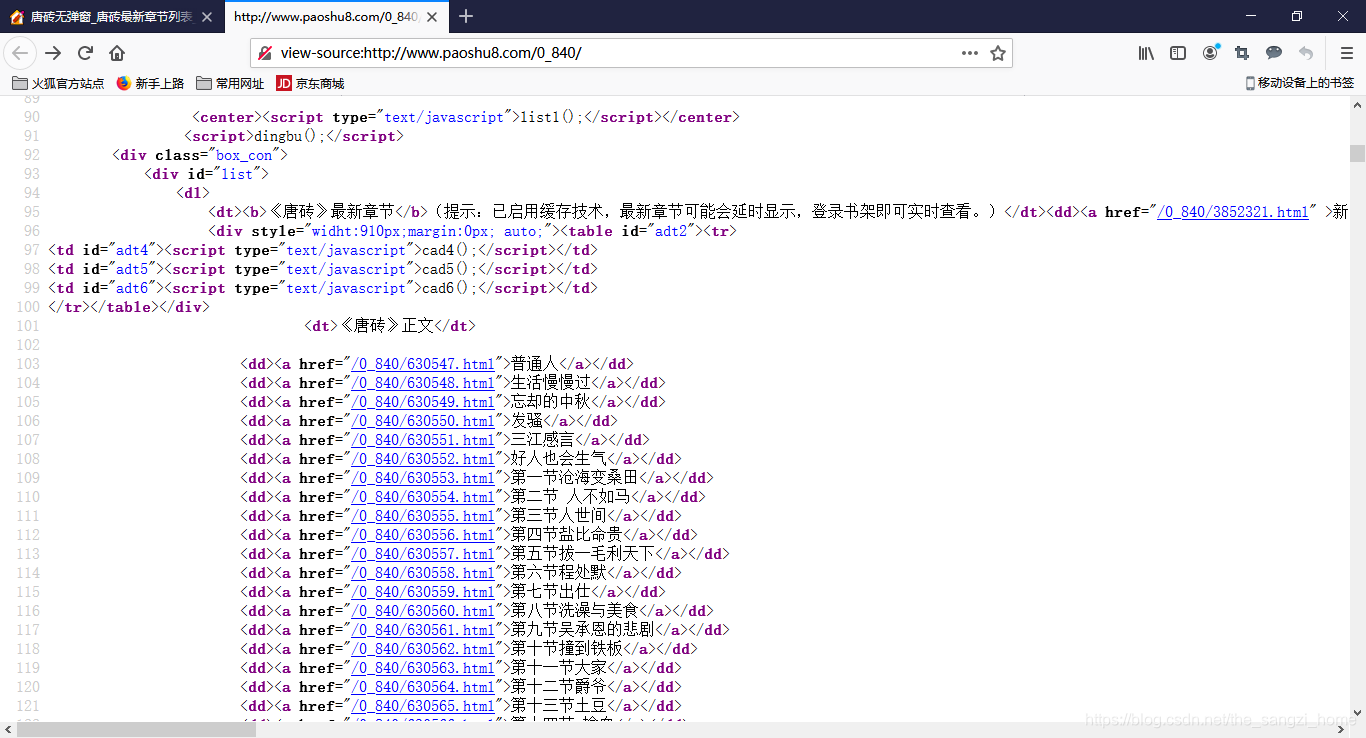The image size is (1366, 738).
Task: Open the 新手上路 bookmark
Action: 150,83
